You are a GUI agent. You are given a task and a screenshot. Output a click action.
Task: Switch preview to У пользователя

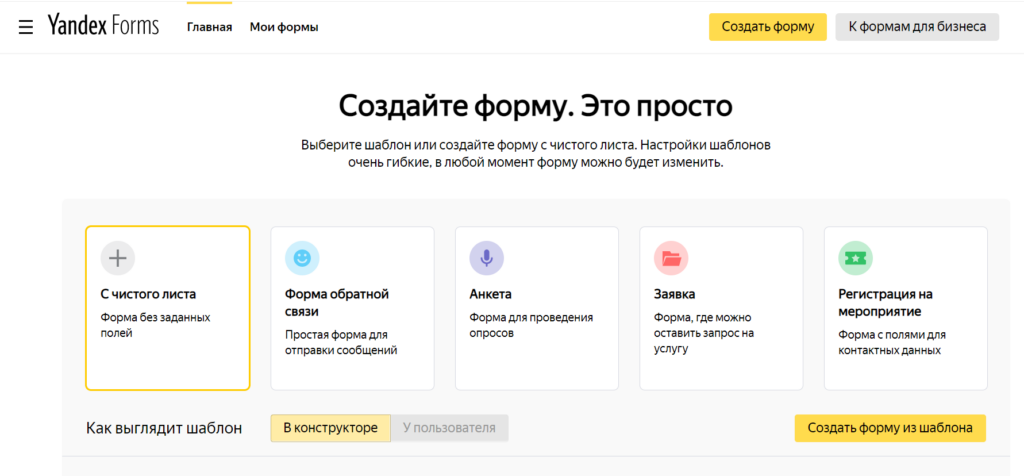tap(449, 428)
